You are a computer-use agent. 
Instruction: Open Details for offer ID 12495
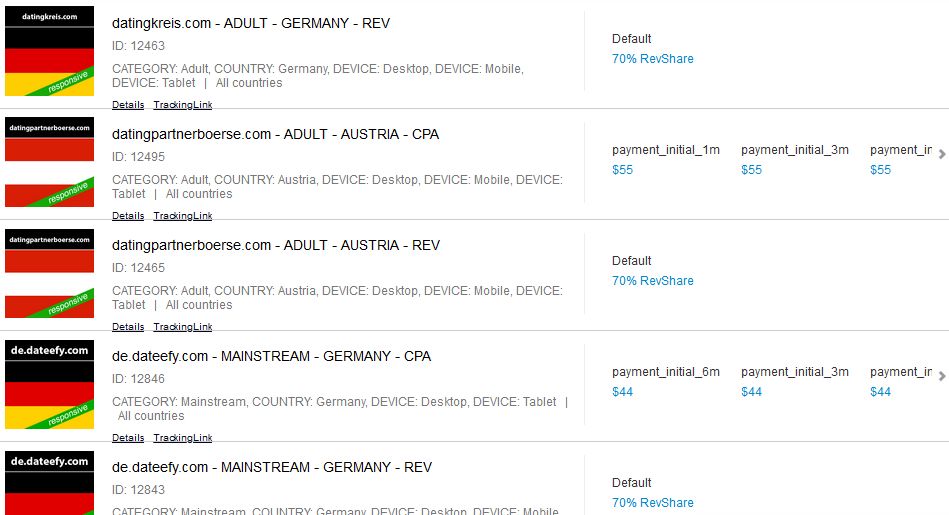[x=128, y=216]
